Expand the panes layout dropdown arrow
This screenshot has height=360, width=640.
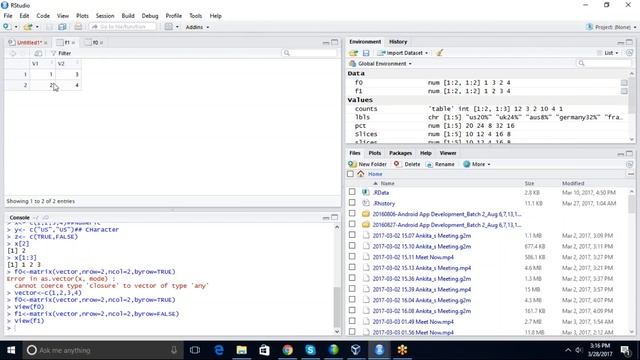click(x=177, y=27)
